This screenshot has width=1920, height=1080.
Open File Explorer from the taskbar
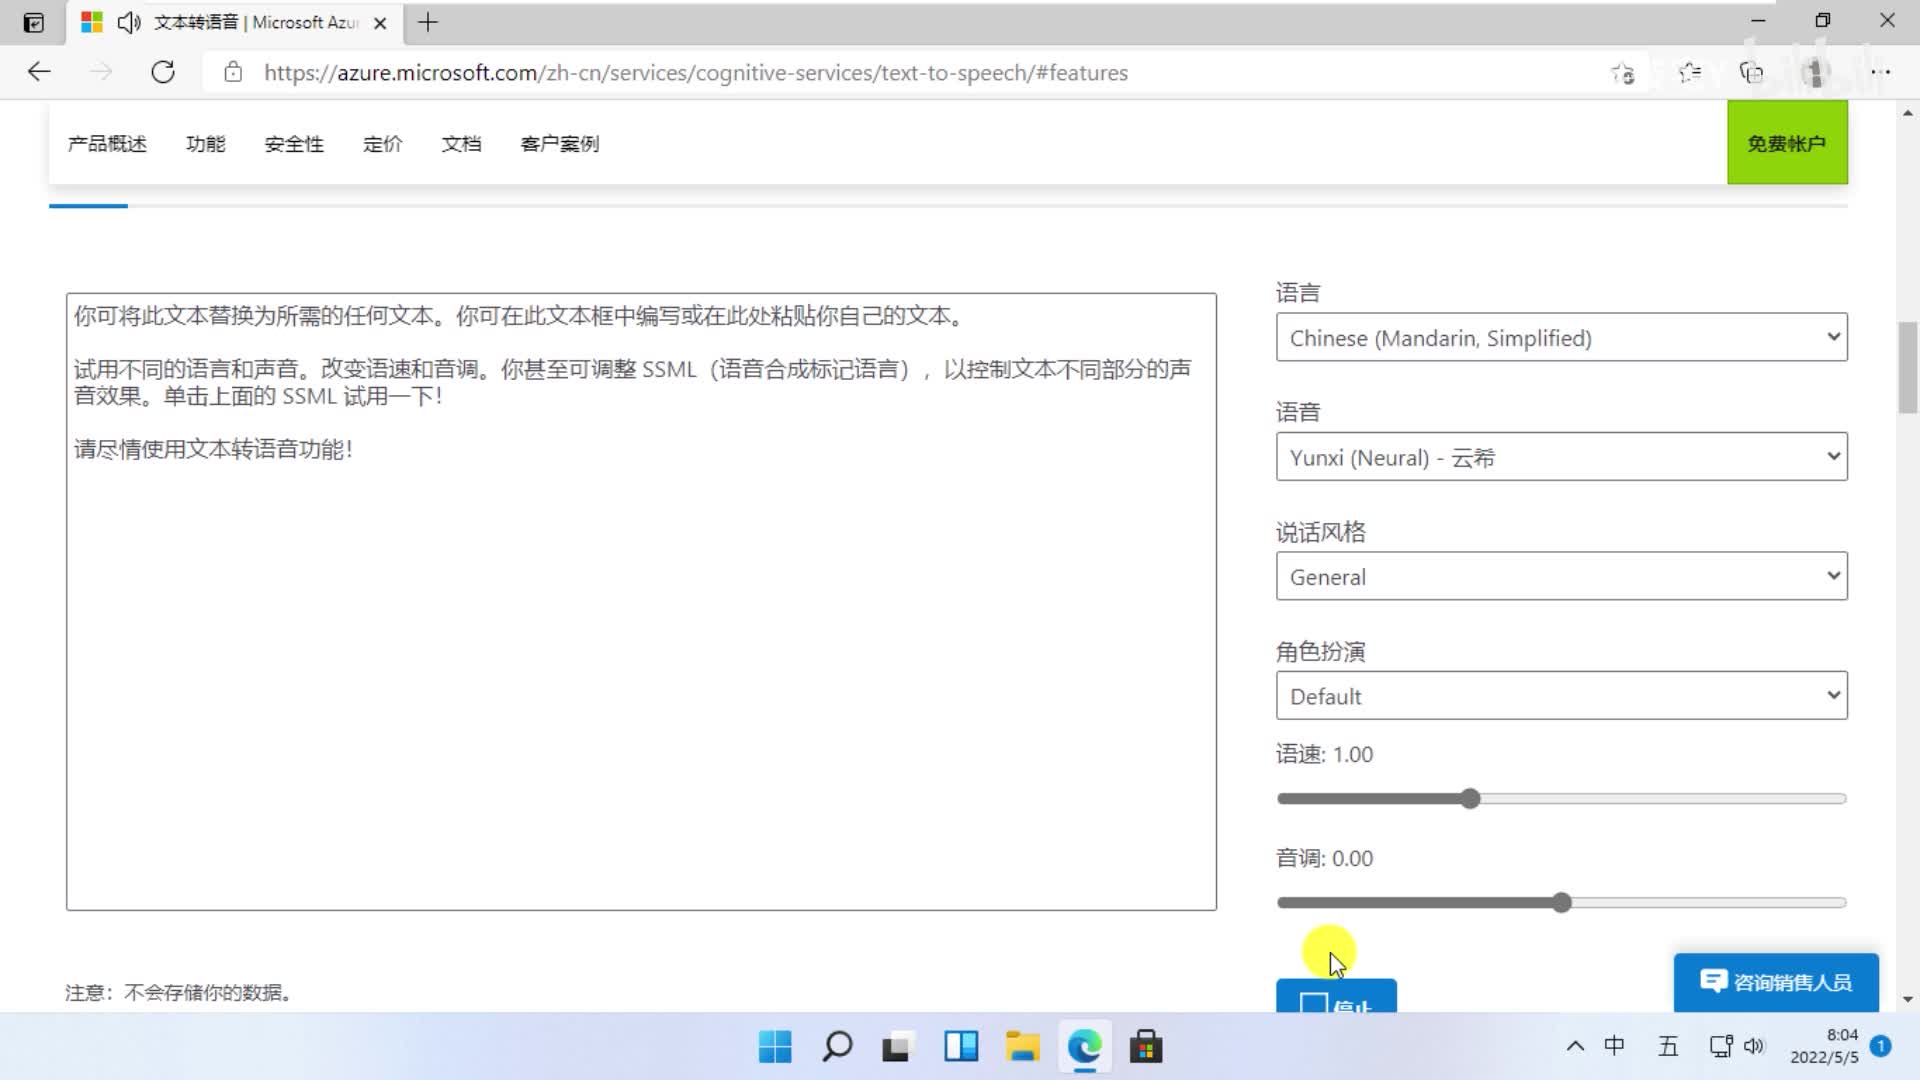(x=1022, y=1047)
